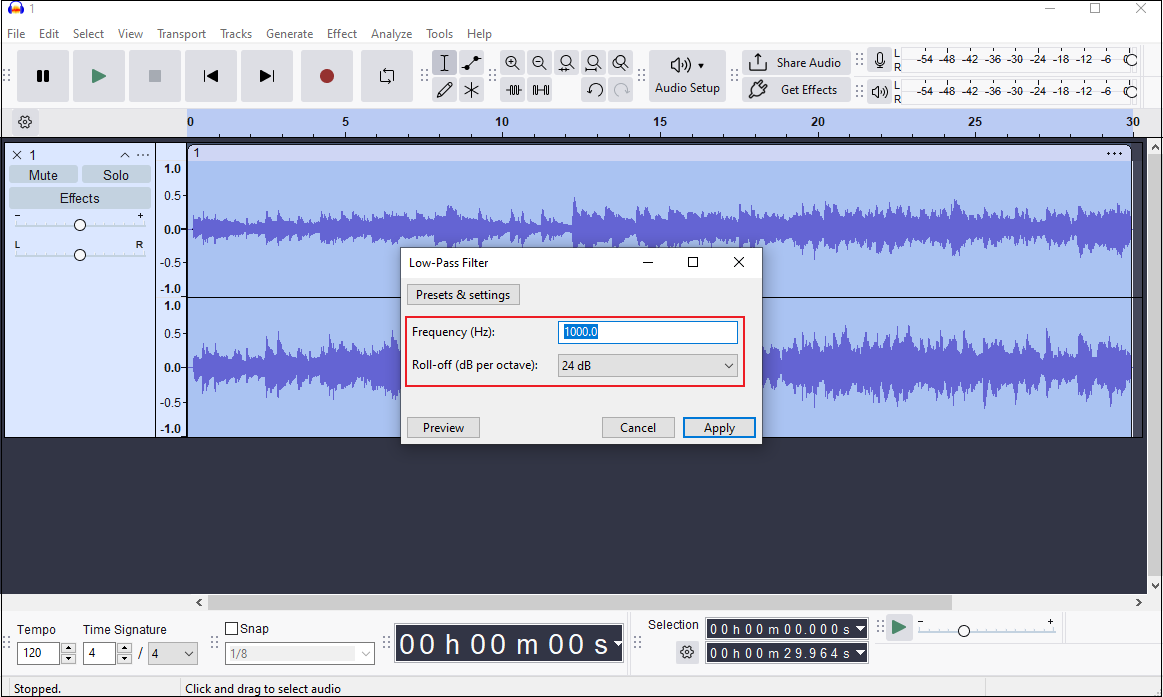Screen dimensions: 1163x697
Task: Click Fit Project to Width icon
Action: pyautogui.click(x=593, y=62)
